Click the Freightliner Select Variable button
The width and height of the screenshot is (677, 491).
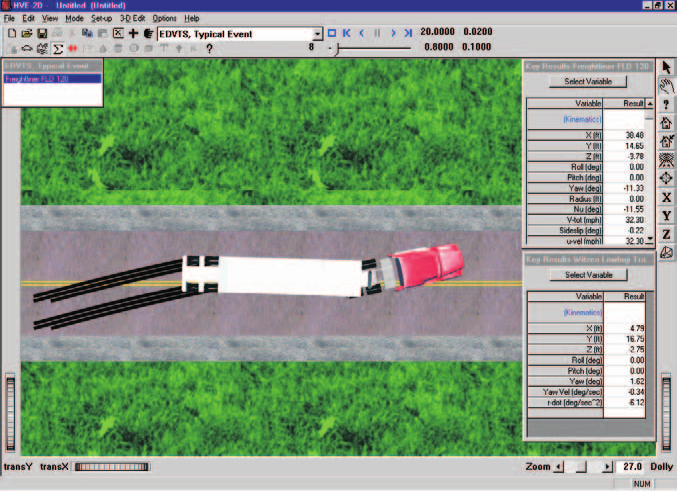[588, 81]
